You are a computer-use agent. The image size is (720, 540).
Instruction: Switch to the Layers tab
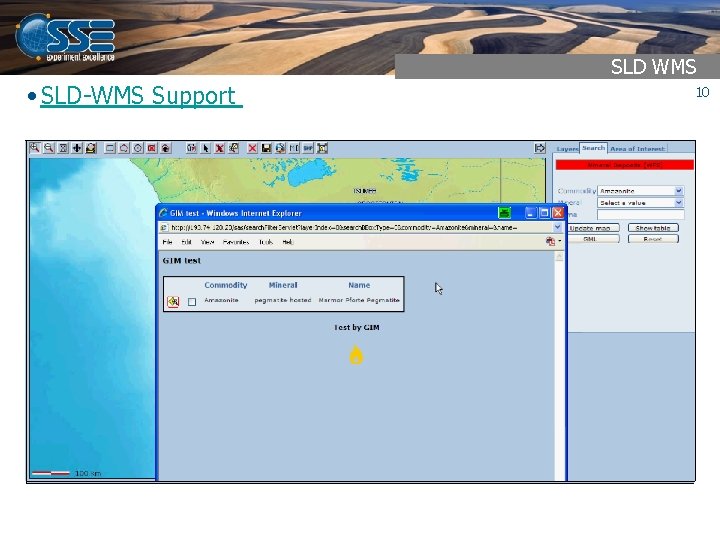567,149
